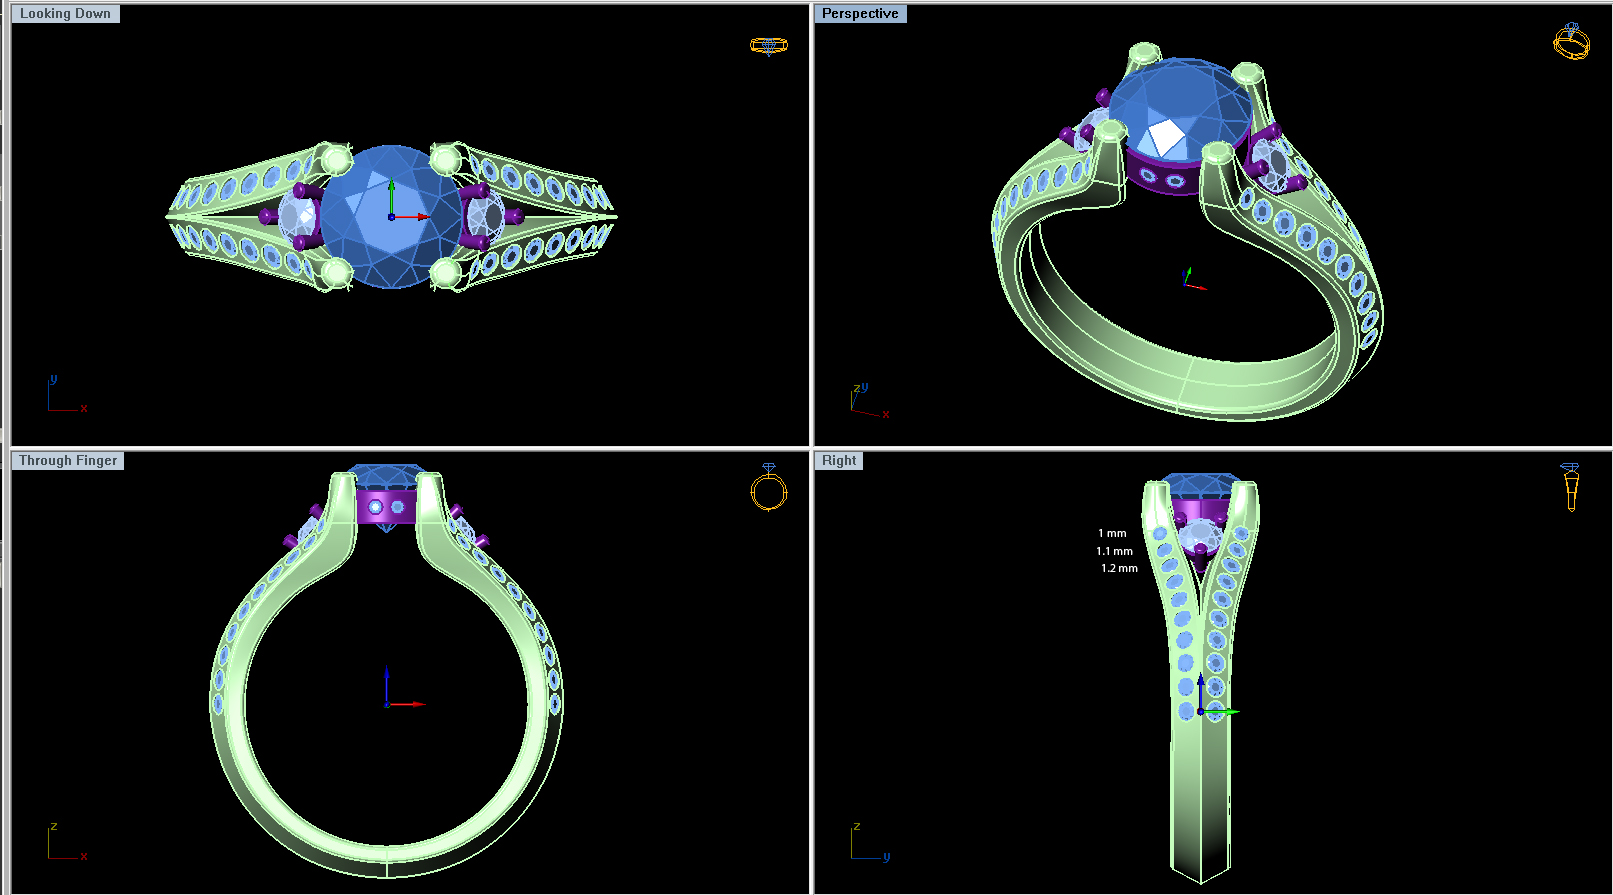Image resolution: width=1613 pixels, height=895 pixels.
Task: Click the XZ axis indicator in Through Finger viewport
Action: 64,843
